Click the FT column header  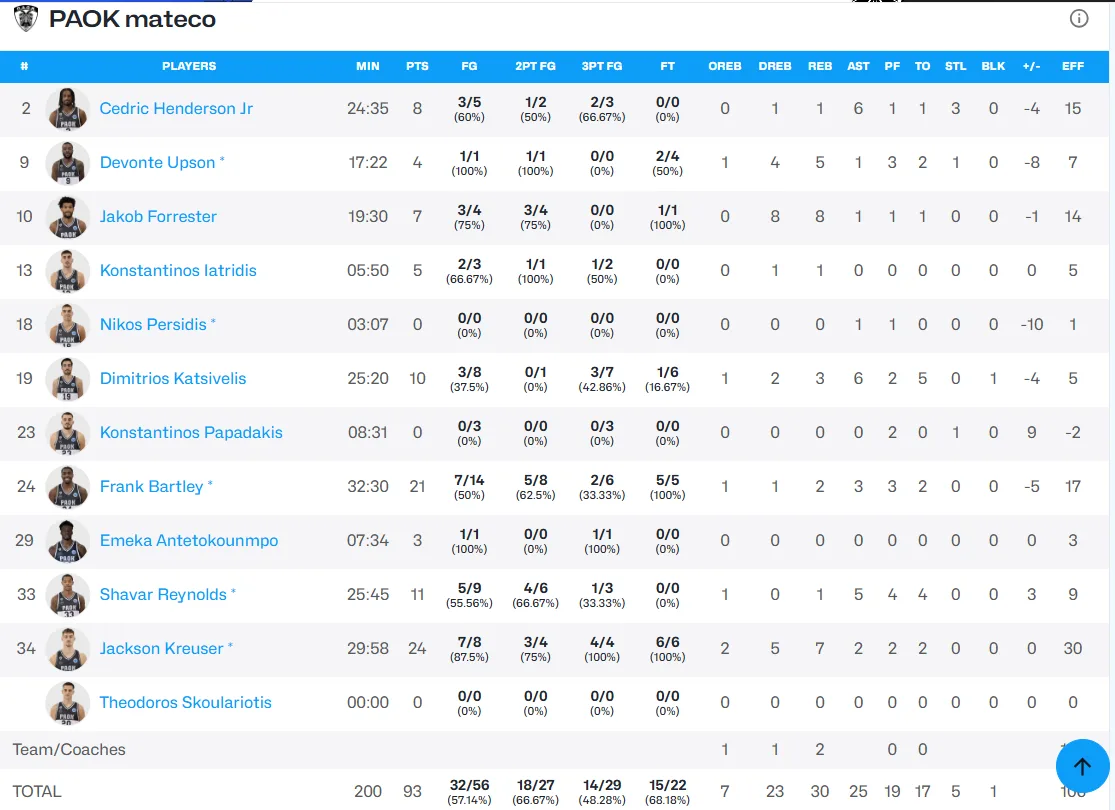tap(667, 66)
